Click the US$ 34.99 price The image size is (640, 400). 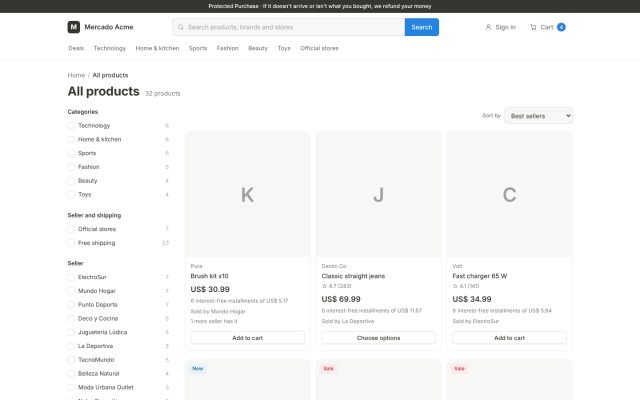point(472,299)
